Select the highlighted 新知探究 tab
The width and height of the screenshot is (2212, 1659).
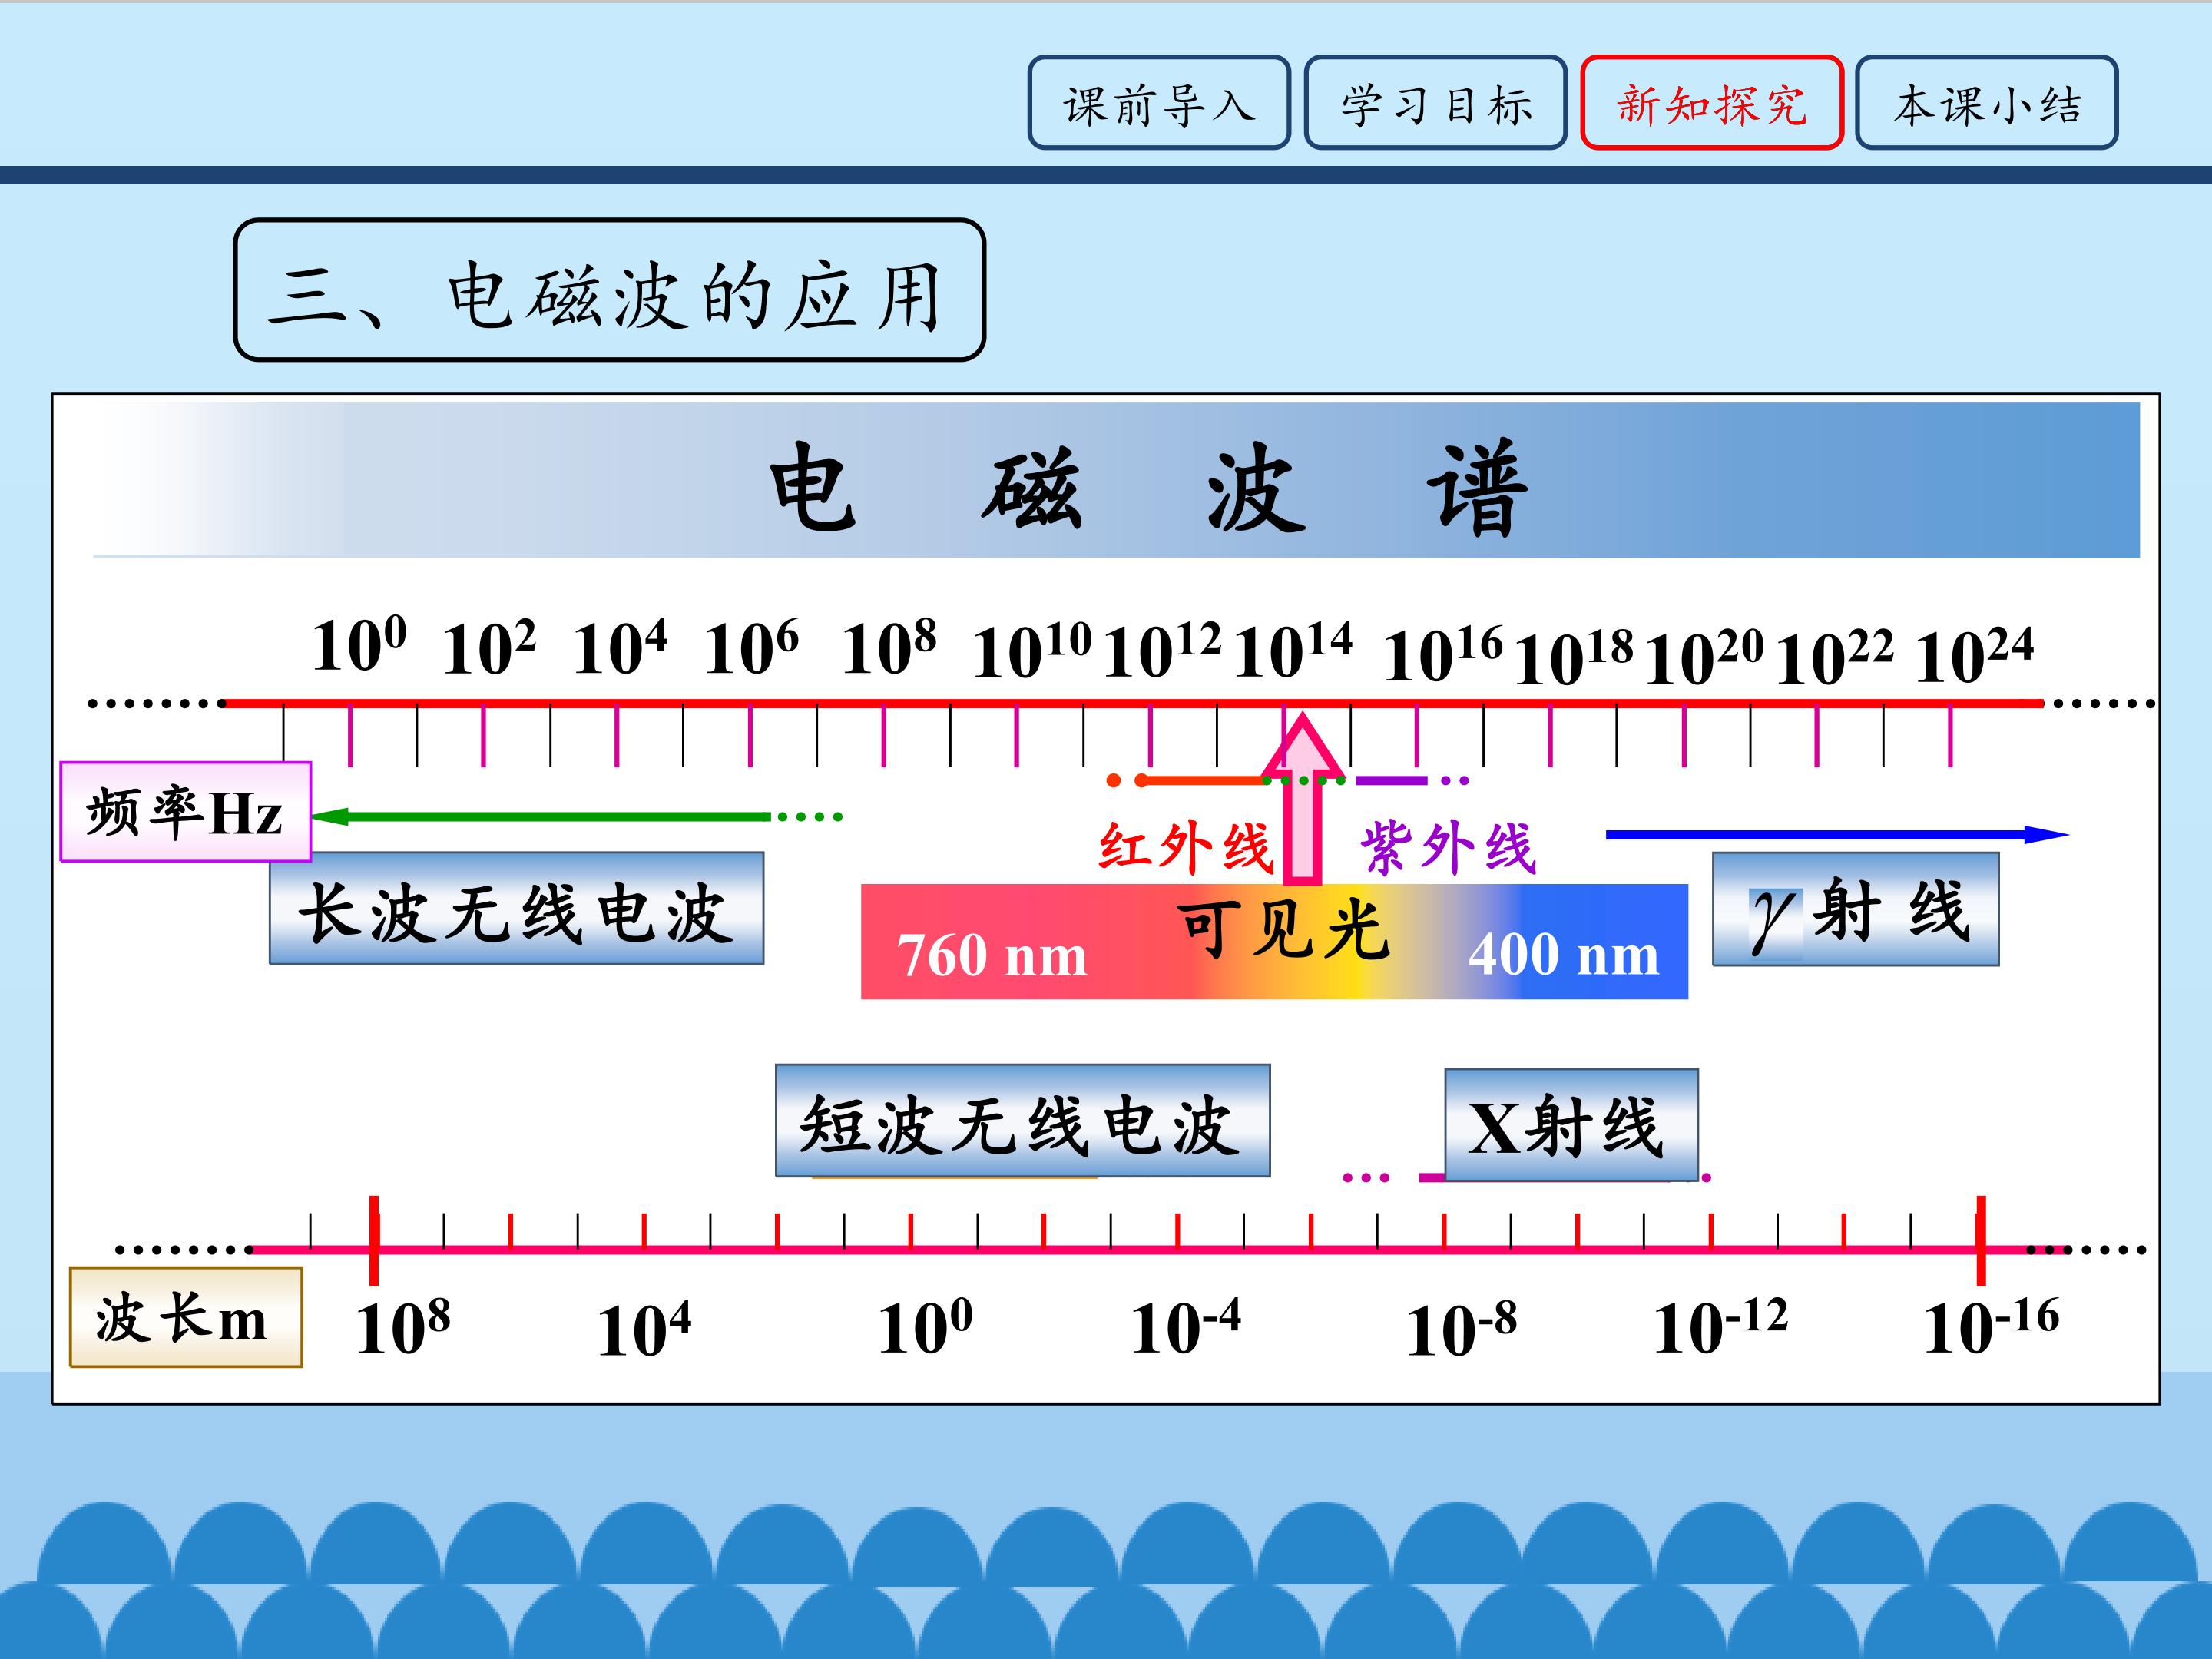click(x=1711, y=103)
